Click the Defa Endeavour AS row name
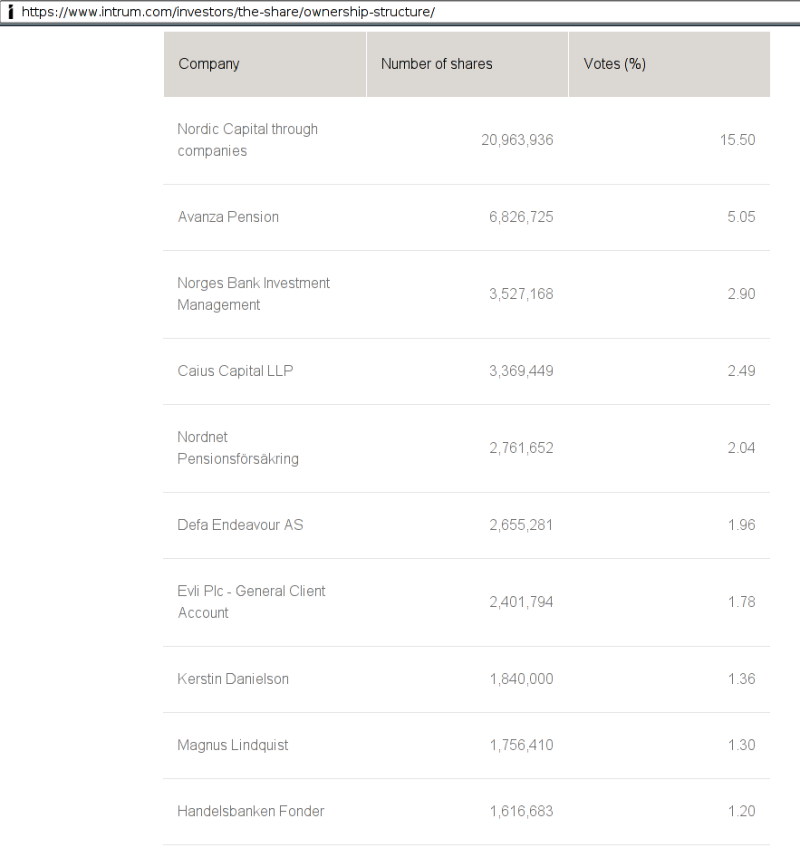Image resolution: width=800 pixels, height=857 pixels. (240, 525)
